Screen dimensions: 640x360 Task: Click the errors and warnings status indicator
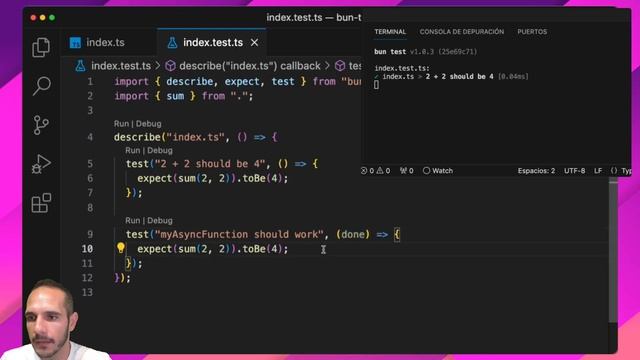click(x=376, y=171)
